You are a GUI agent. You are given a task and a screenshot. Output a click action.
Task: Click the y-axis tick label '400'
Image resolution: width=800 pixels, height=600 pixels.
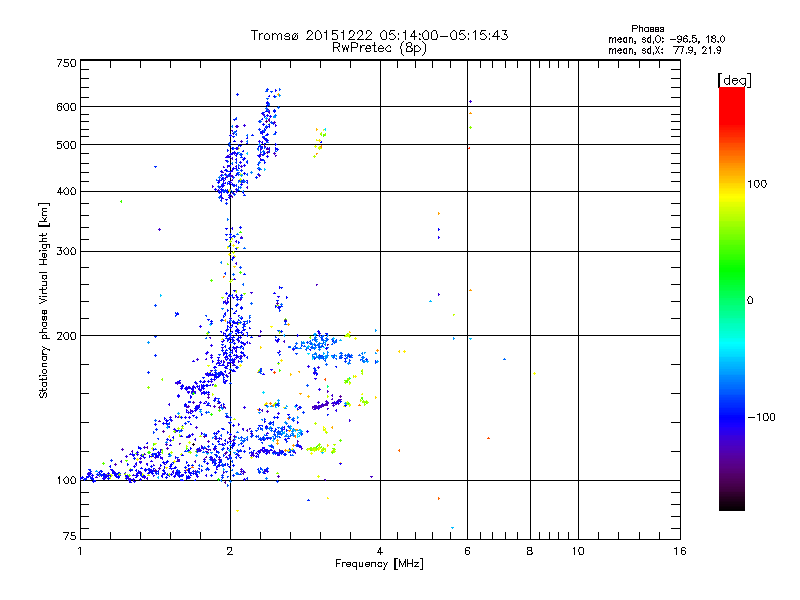click(66, 191)
